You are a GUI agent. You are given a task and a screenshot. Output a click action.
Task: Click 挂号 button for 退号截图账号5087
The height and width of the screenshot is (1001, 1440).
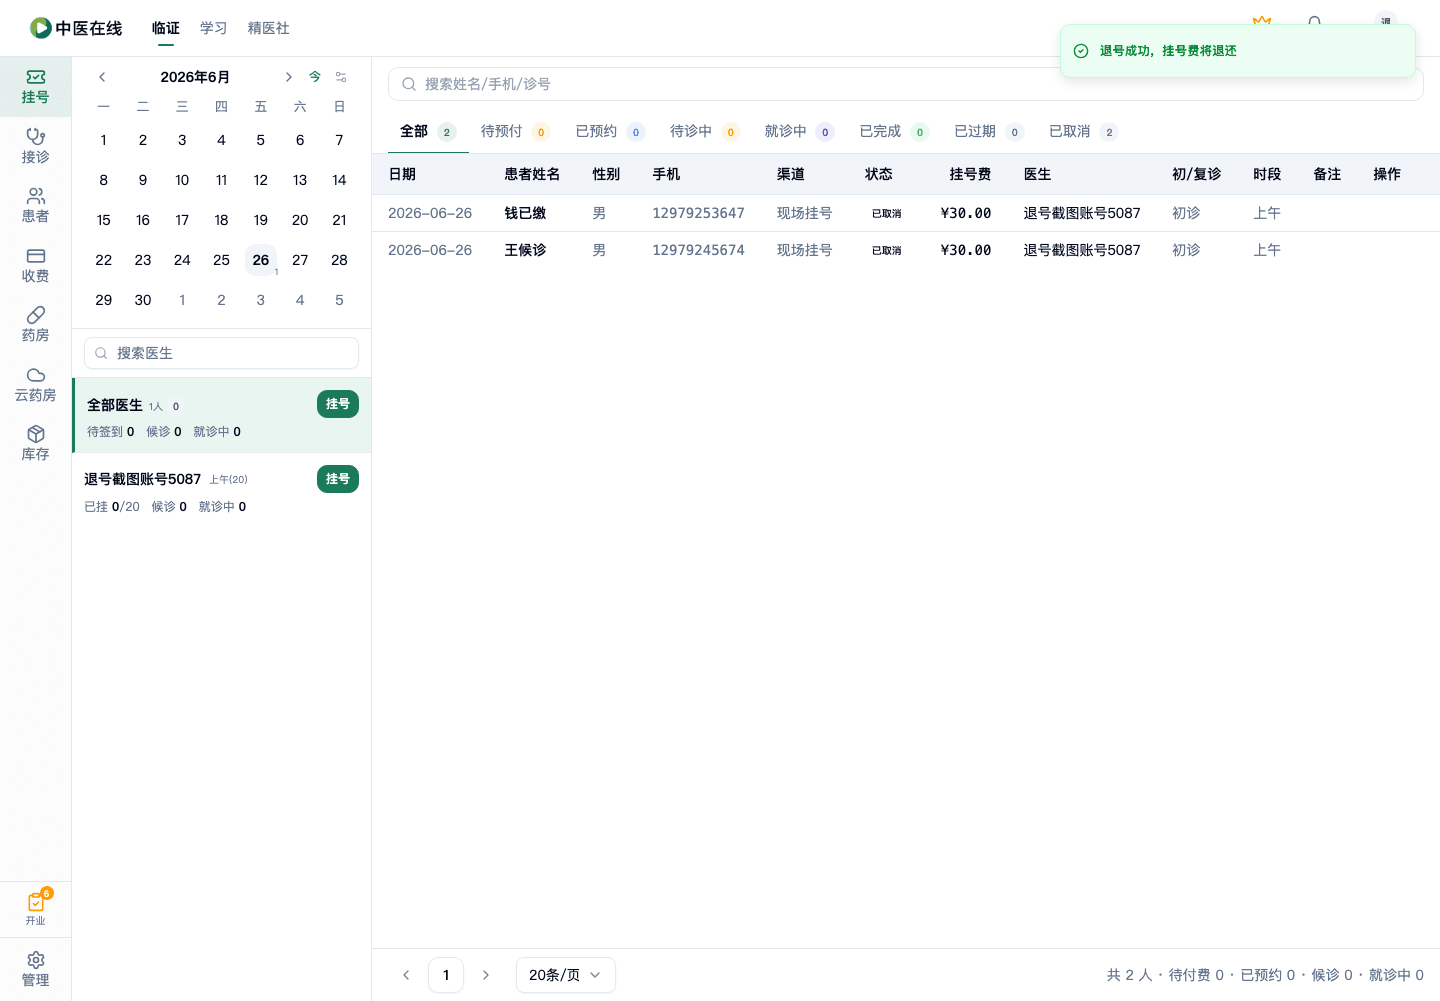(x=338, y=479)
